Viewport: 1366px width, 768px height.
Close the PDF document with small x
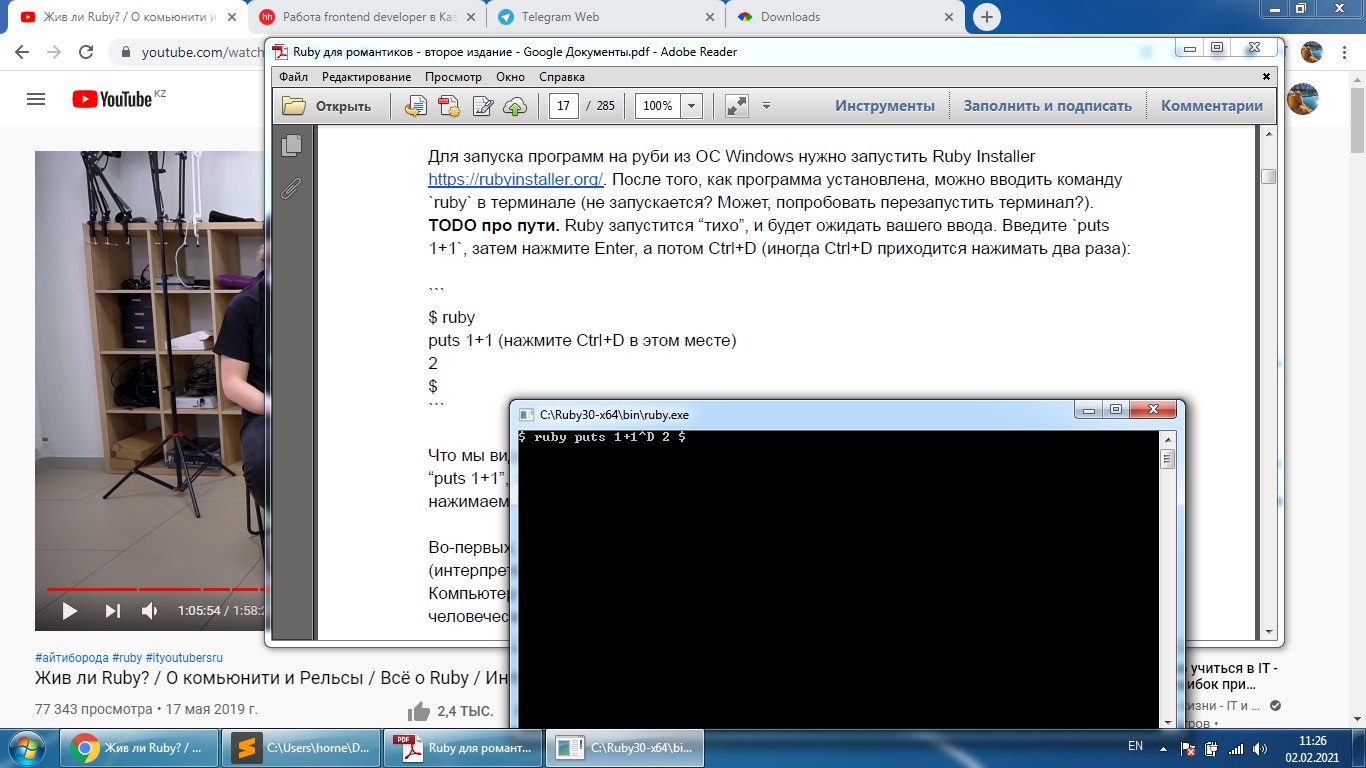coord(1267,77)
